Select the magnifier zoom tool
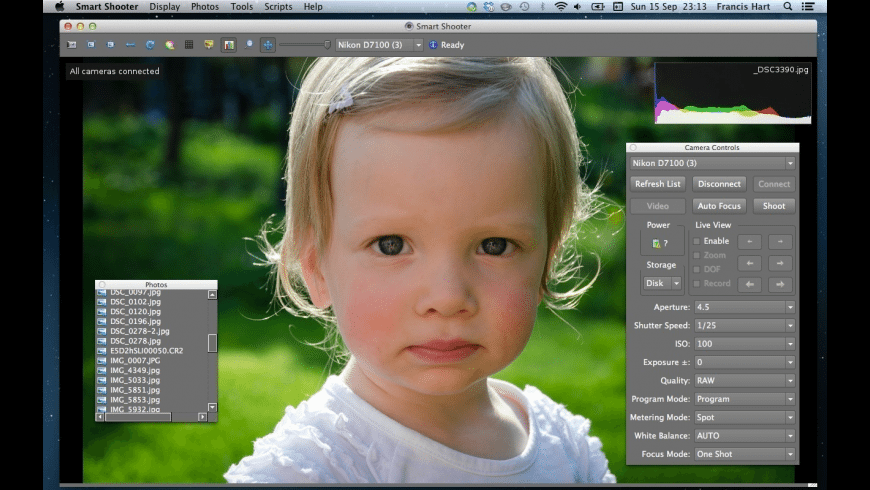Viewport: 870px width, 490px height. click(249, 45)
